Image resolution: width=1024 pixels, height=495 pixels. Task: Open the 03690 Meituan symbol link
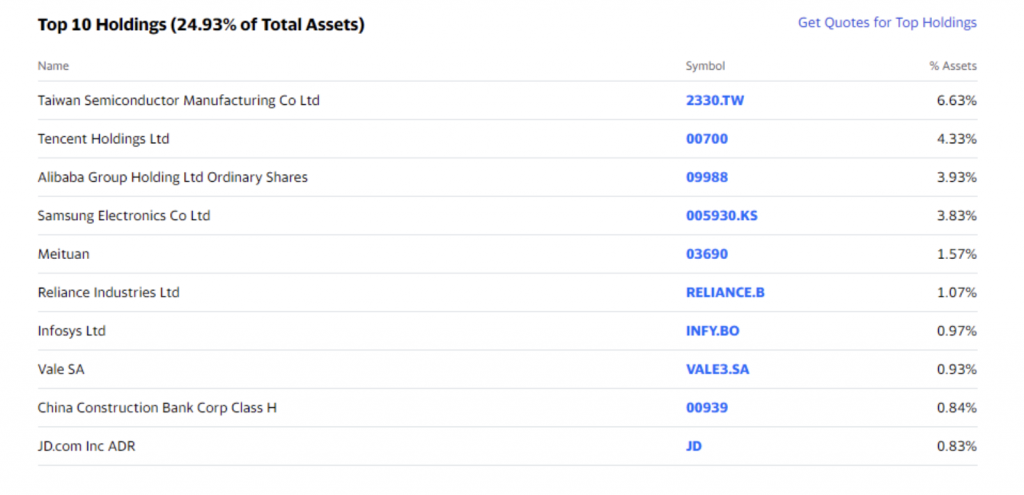[x=707, y=254]
